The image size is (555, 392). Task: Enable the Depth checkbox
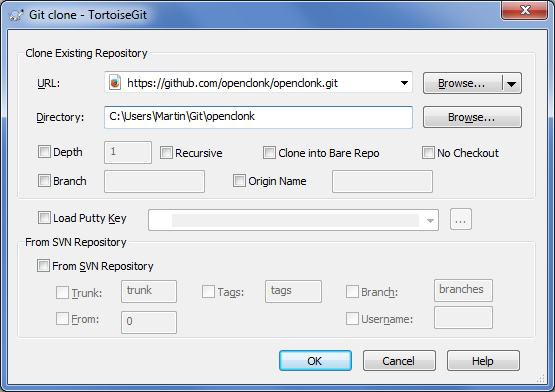[x=44, y=152]
